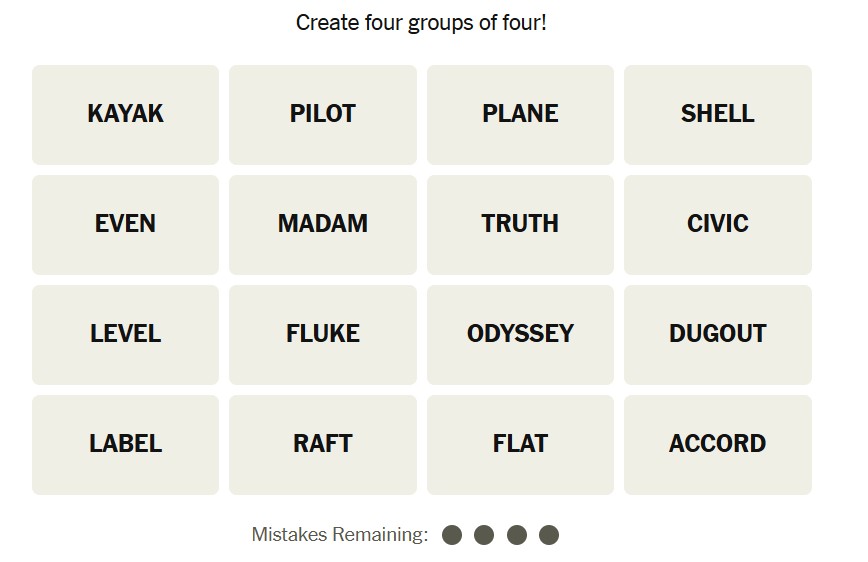Select the EVEN word tile
868x562 pixels.
point(125,224)
